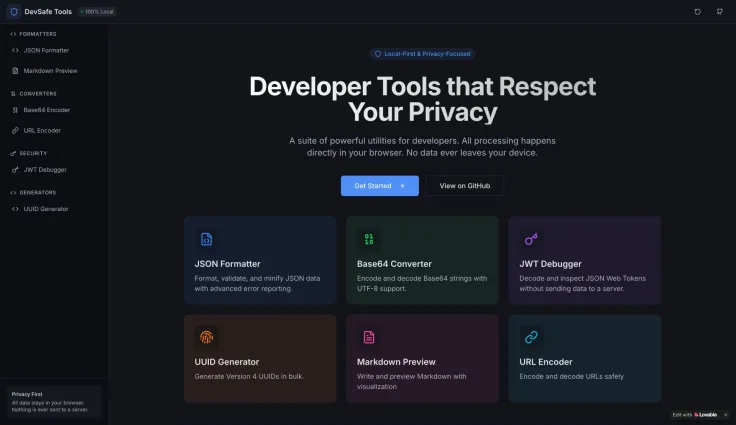Click the Privacy First notice in sidebar
Image resolution: width=736 pixels, height=425 pixels.
(54, 402)
